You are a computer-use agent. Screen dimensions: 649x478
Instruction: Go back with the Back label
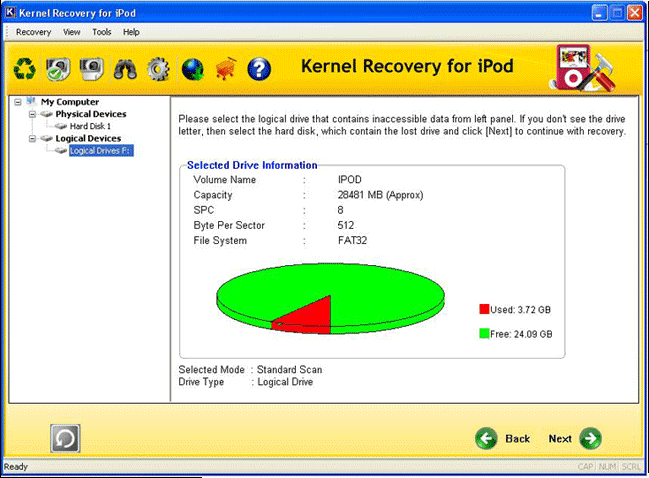click(517, 439)
